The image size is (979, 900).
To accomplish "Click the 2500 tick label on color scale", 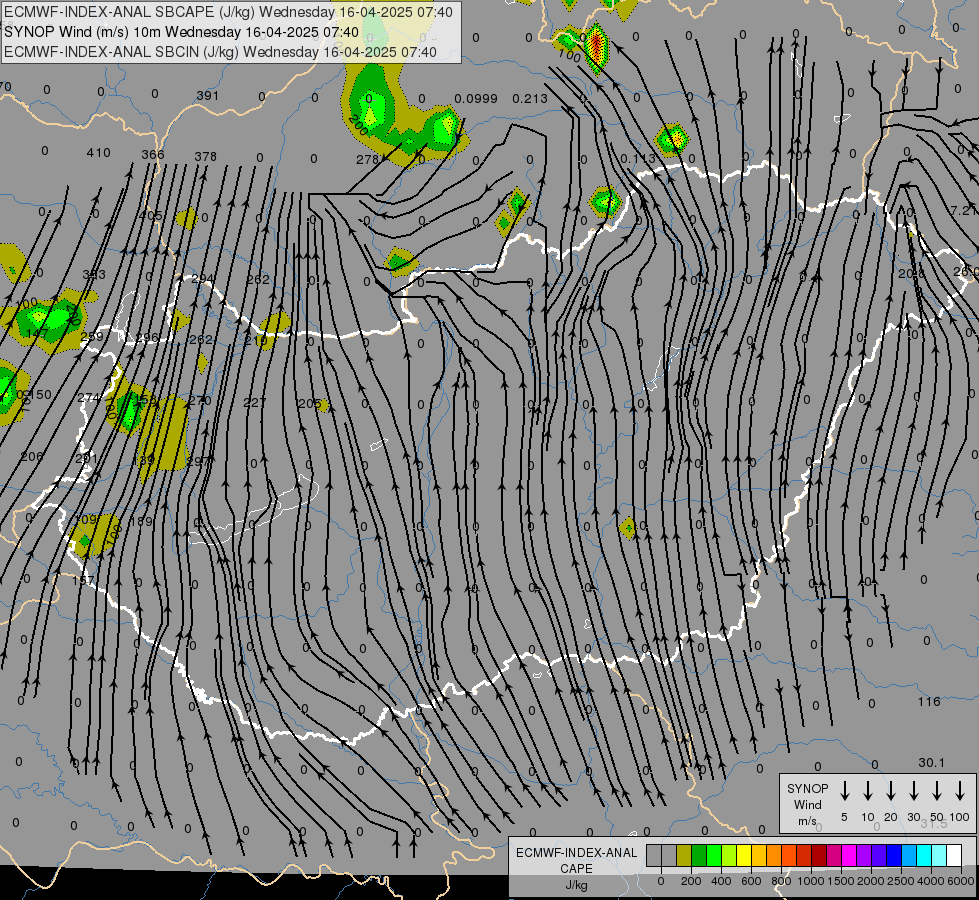I will [901, 881].
